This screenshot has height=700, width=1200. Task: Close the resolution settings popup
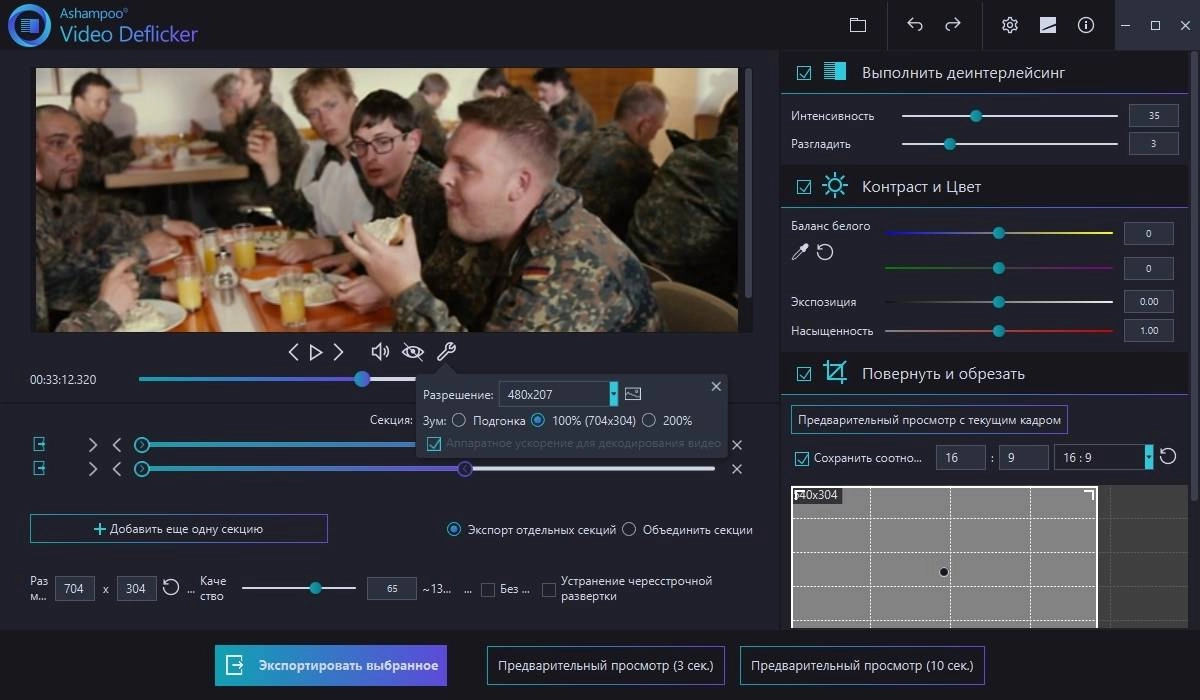[716, 386]
